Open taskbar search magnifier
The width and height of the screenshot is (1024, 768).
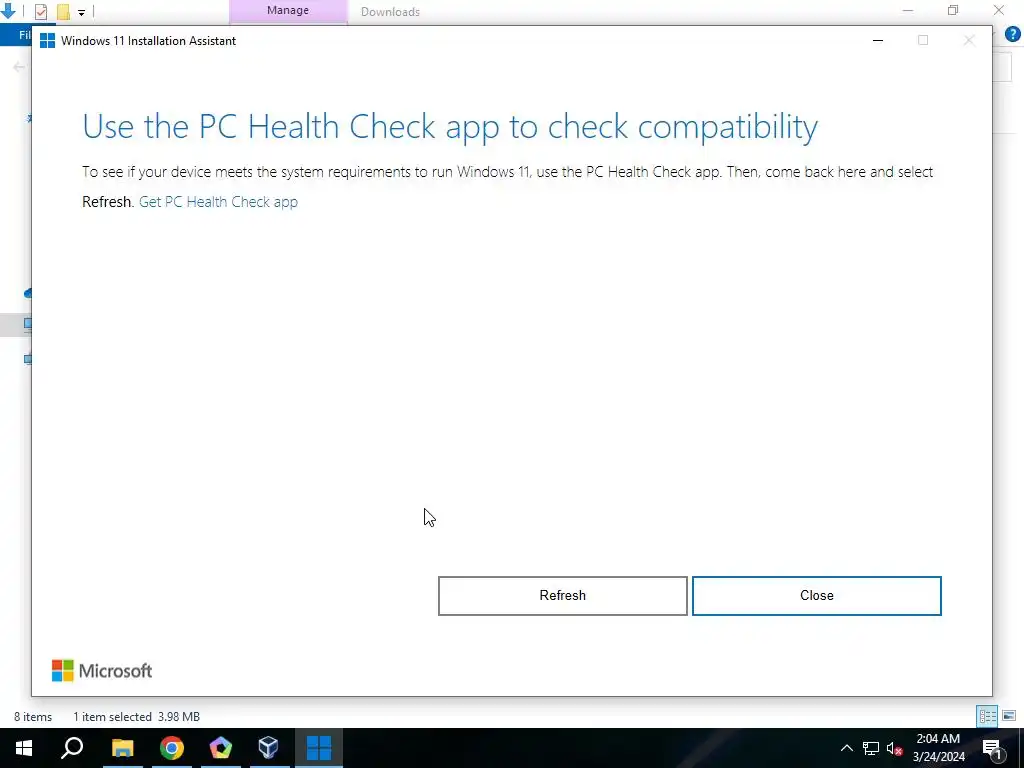pos(72,748)
